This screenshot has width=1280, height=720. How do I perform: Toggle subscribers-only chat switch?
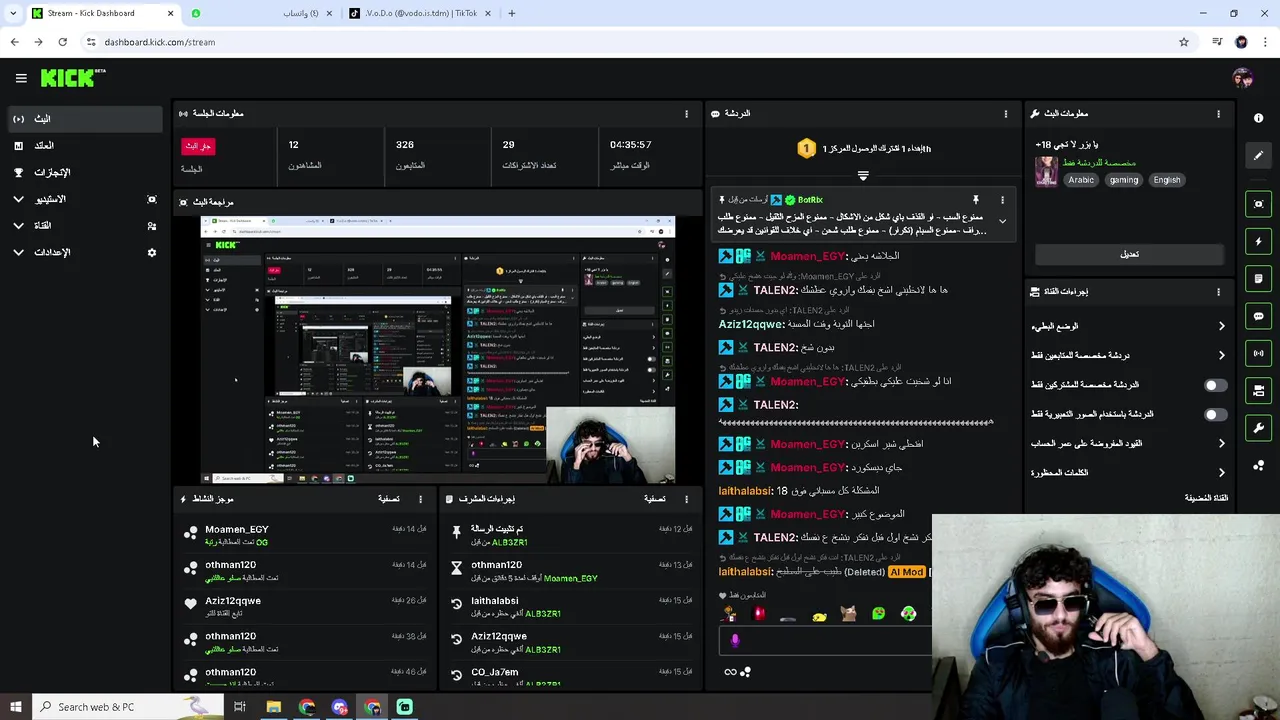[1215, 385]
